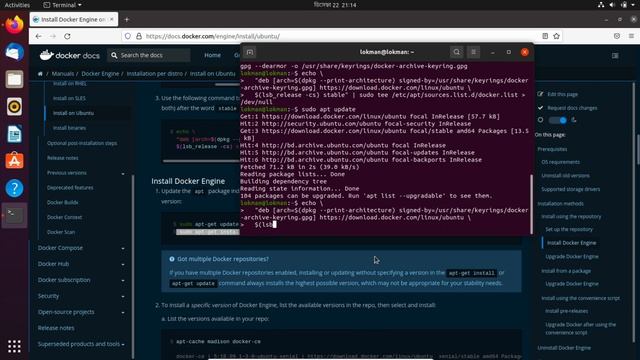Open Deprecated features sidebar link
640x360 pixels.
pos(70,188)
